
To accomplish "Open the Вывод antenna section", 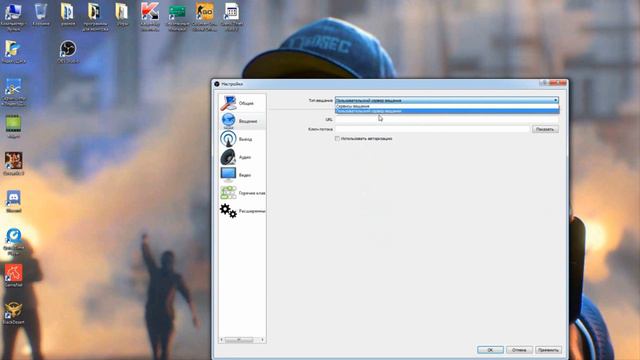I will 242,139.
